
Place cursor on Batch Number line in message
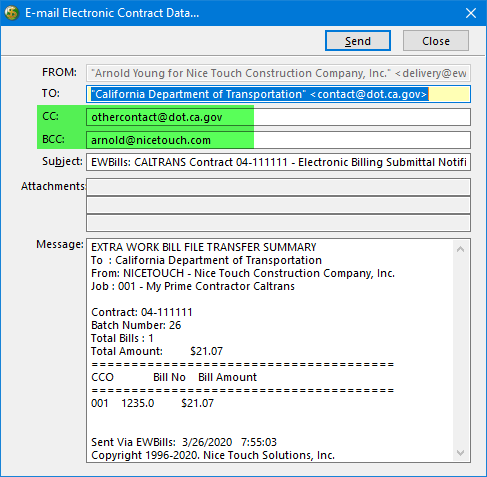click(136, 325)
